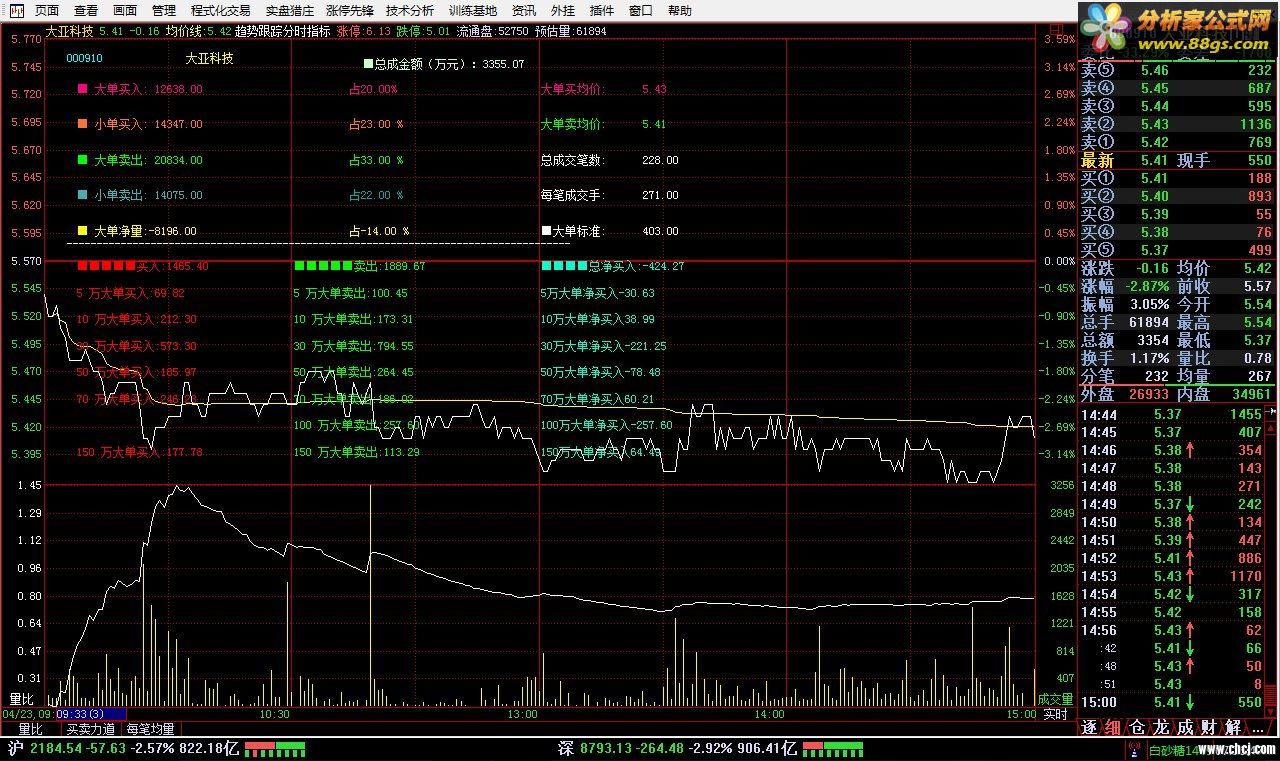The height and width of the screenshot is (761, 1280).
Task: Select the 解 tab in the right panel
Action: (1233, 727)
